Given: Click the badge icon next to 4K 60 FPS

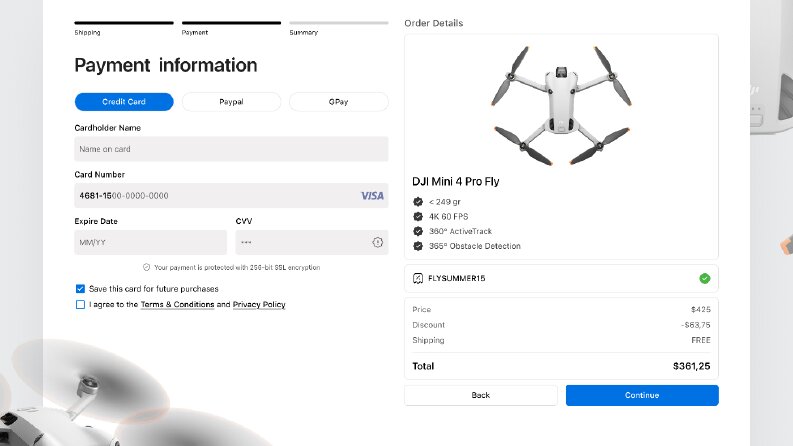Looking at the screenshot, I should [418, 216].
